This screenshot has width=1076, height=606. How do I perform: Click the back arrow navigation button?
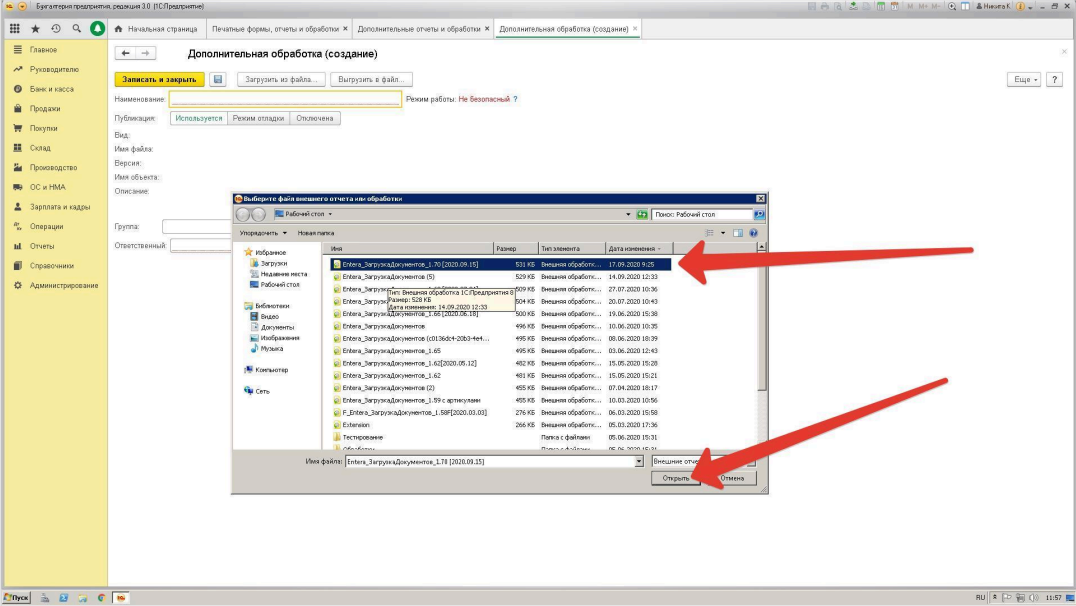(x=125, y=53)
